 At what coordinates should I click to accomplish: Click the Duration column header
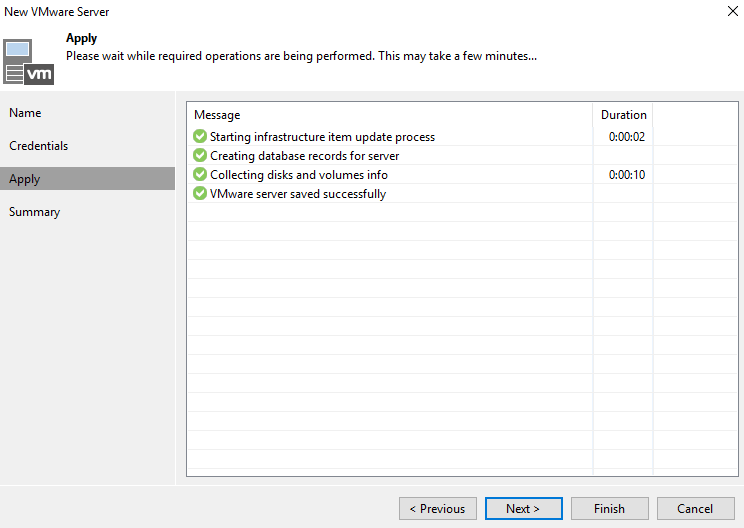click(623, 115)
